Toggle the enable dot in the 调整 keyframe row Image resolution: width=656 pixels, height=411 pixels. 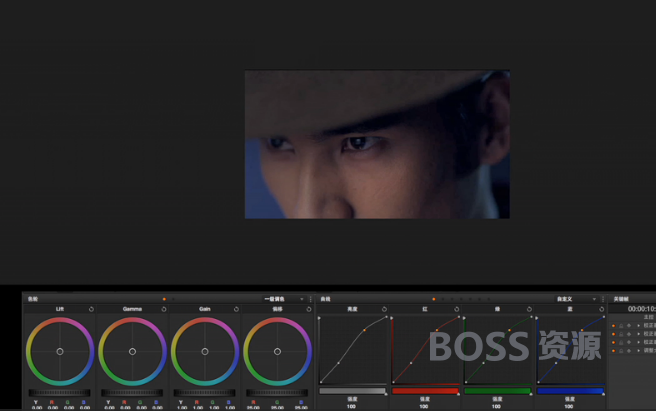click(x=613, y=351)
